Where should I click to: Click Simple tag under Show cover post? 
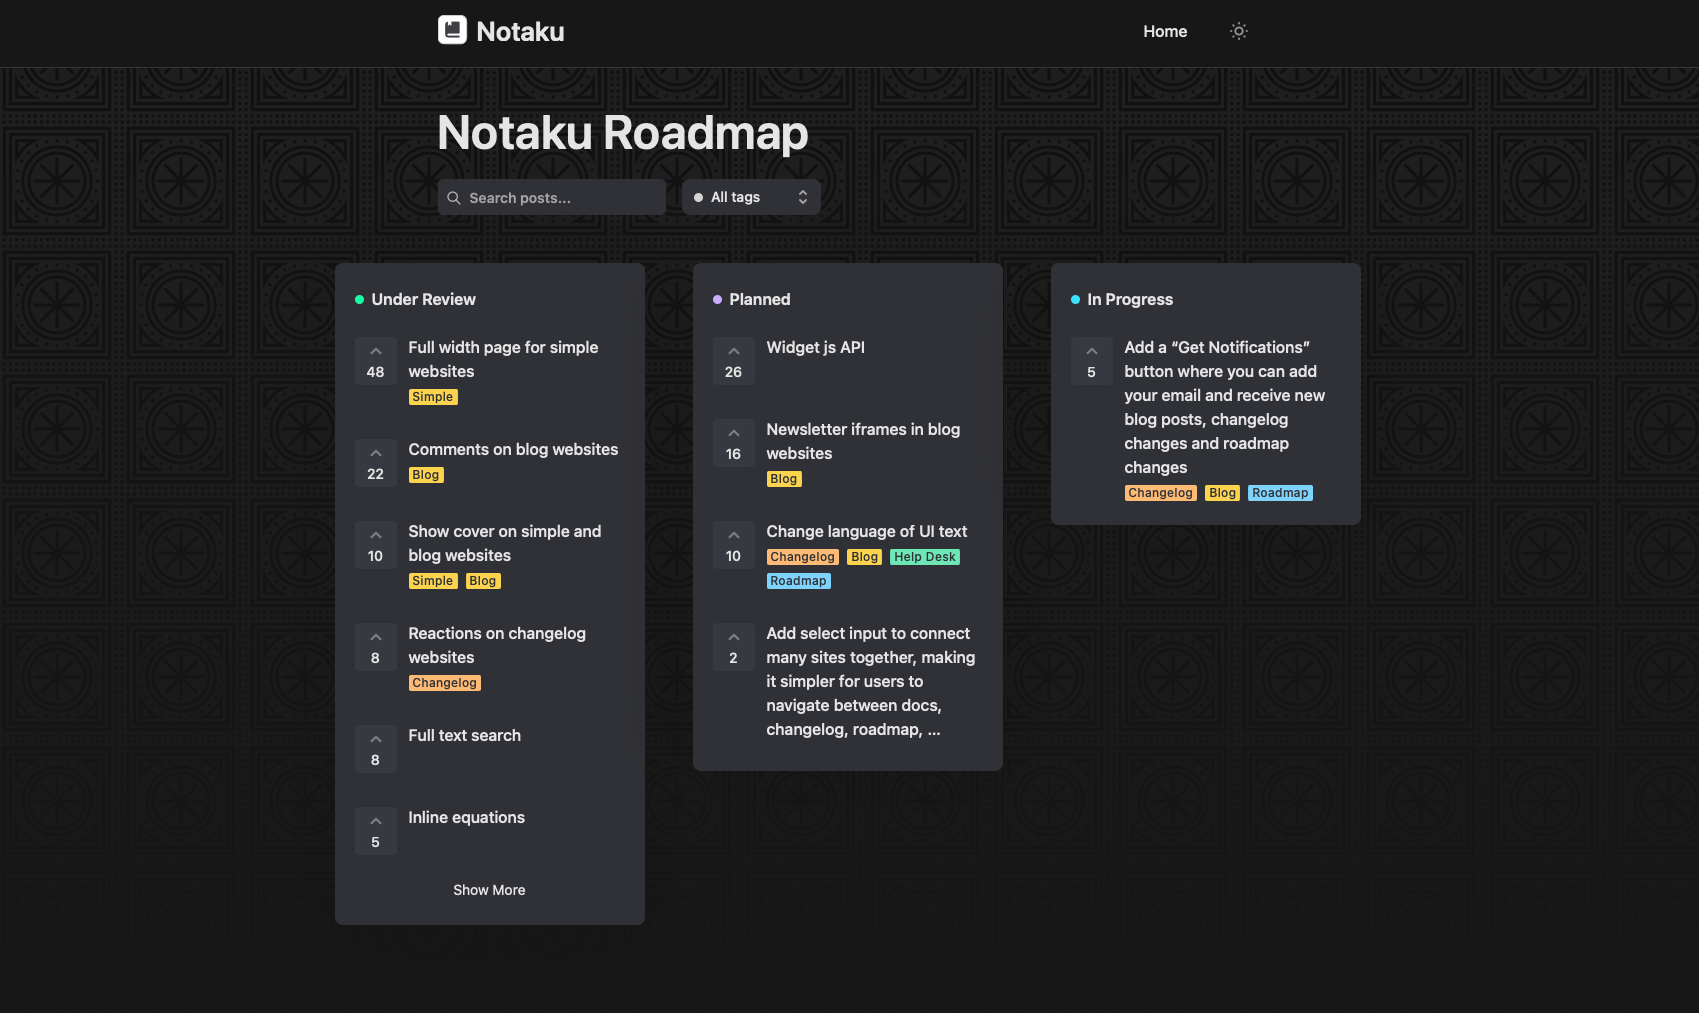(x=433, y=581)
